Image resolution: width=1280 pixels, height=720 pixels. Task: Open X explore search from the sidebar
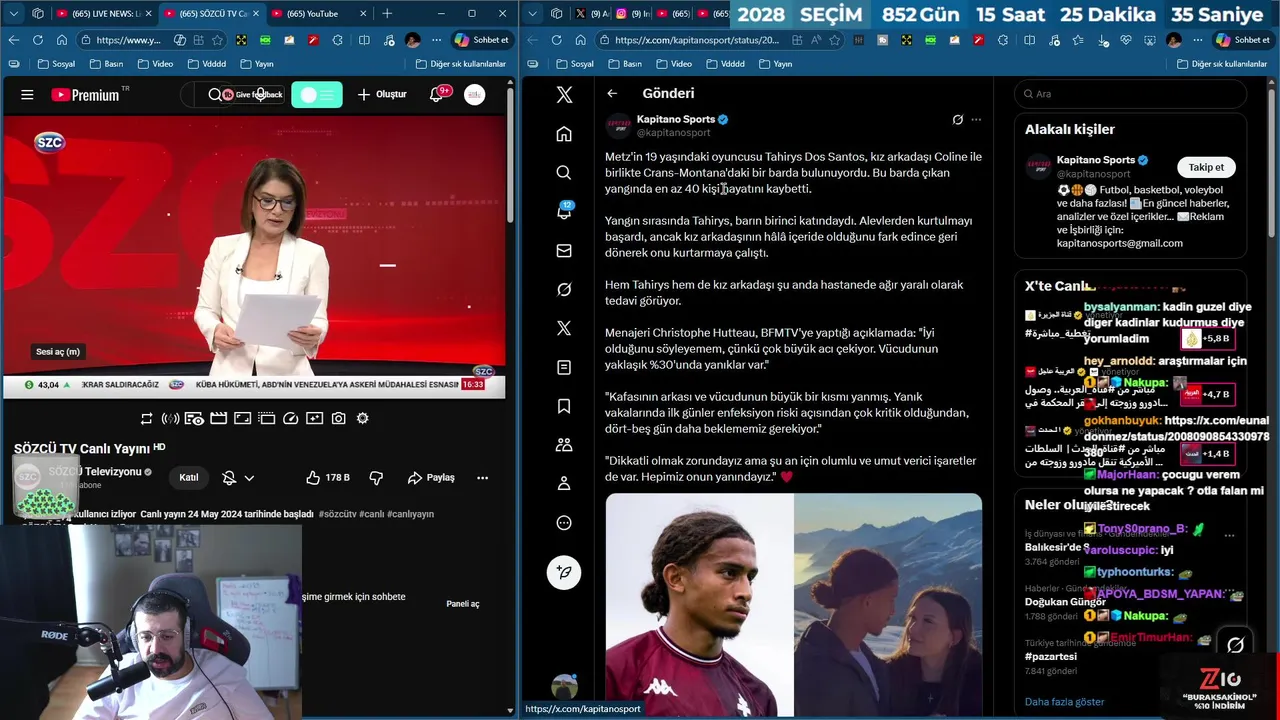(x=564, y=173)
